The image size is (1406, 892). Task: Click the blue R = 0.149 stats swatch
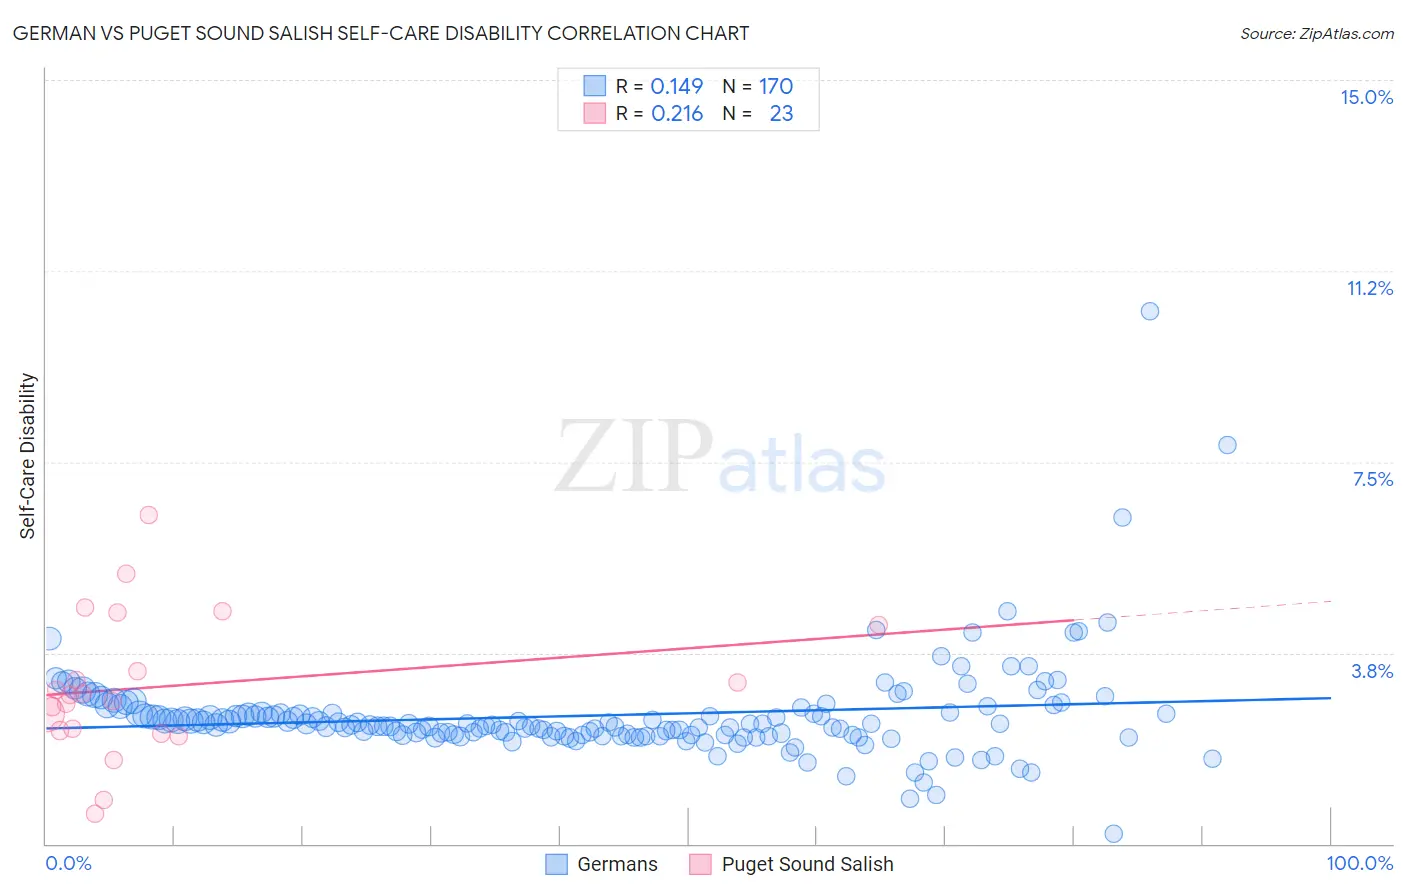click(x=595, y=86)
